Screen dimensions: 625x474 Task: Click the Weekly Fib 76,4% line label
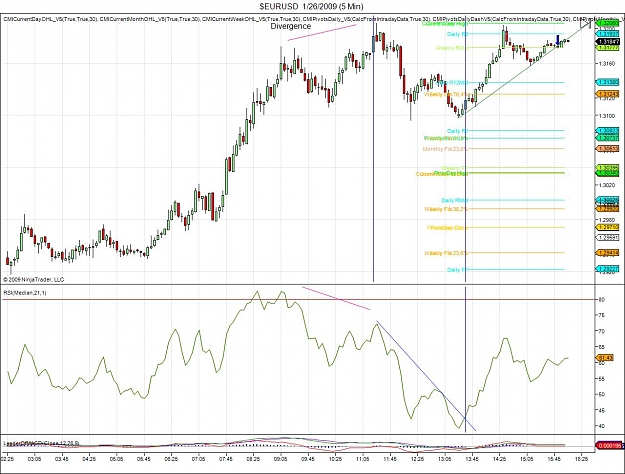point(446,94)
